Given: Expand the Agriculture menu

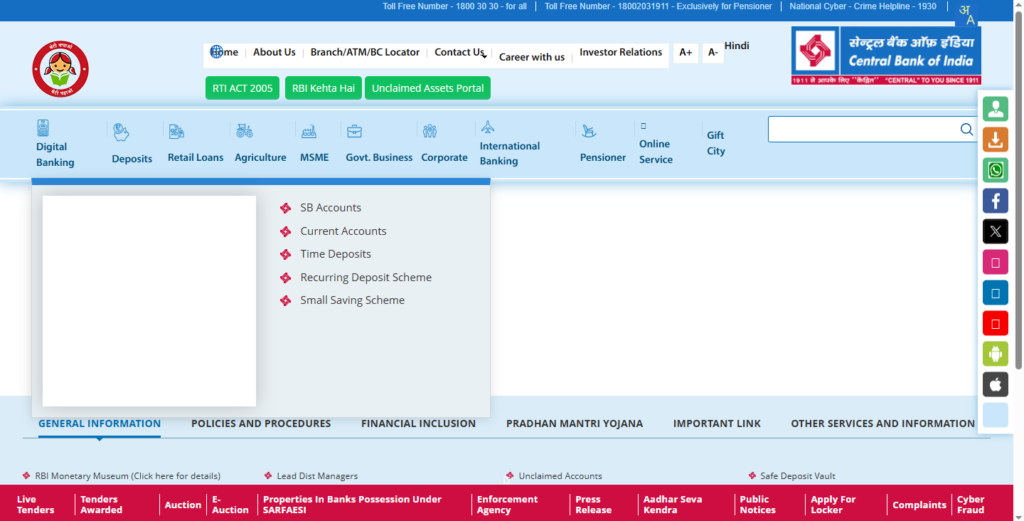Looking at the screenshot, I should click(x=261, y=157).
